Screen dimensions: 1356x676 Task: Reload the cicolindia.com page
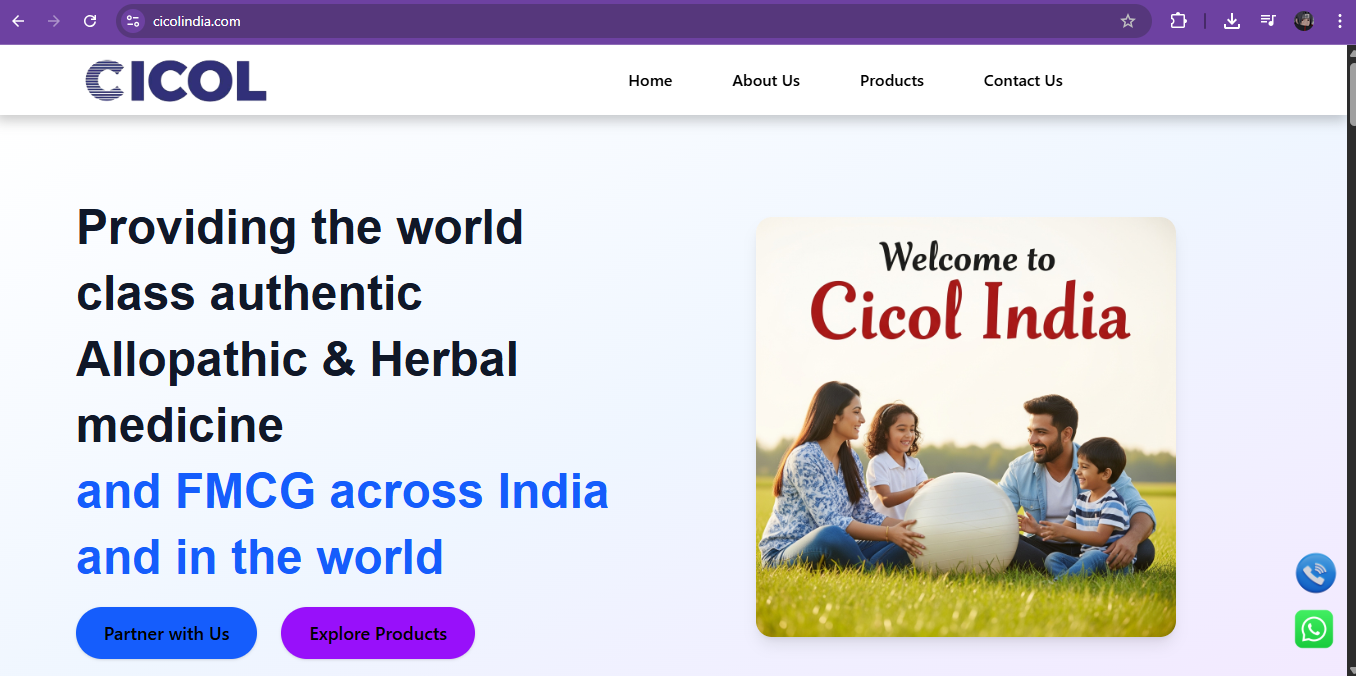[90, 21]
